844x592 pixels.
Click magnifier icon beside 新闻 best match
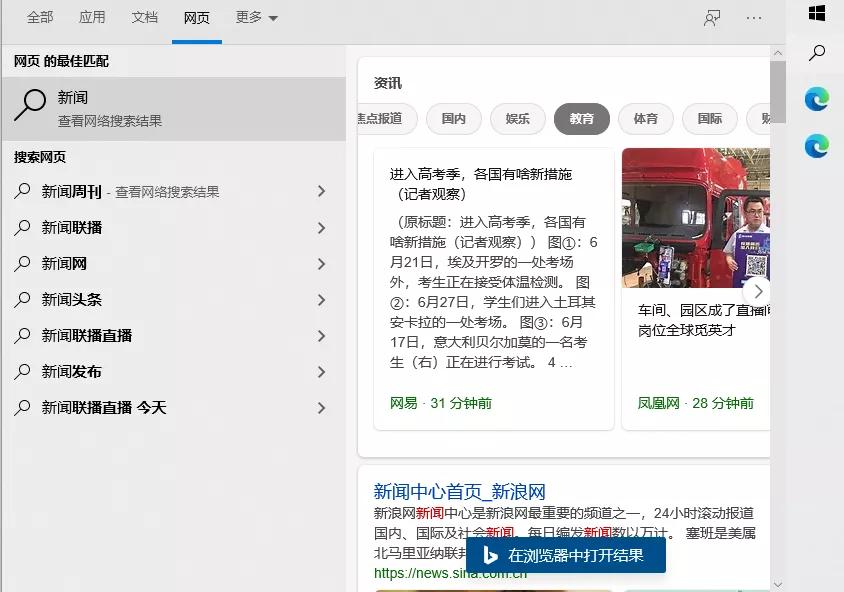[x=30, y=104]
